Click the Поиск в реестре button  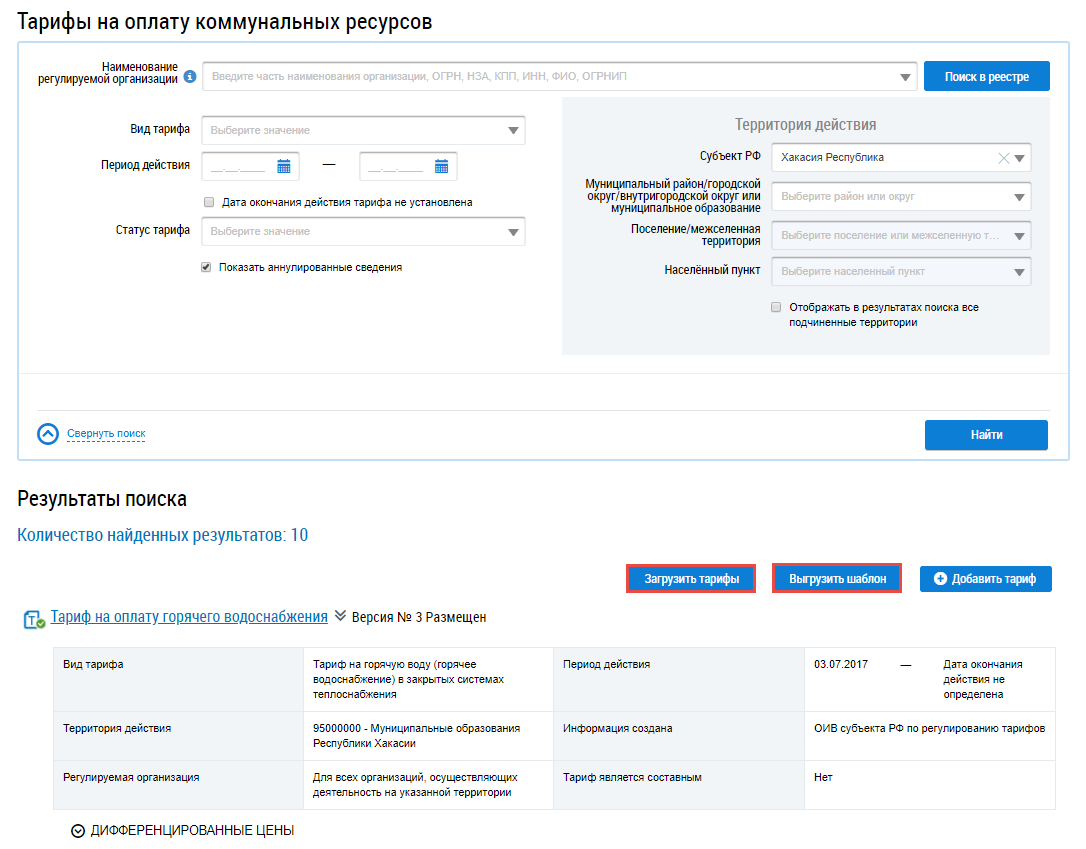[x=986, y=76]
